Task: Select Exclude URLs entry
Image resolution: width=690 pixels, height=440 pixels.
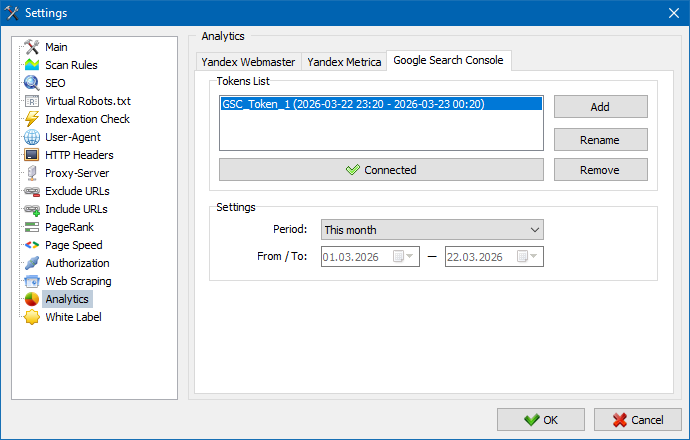Action: click(77, 191)
